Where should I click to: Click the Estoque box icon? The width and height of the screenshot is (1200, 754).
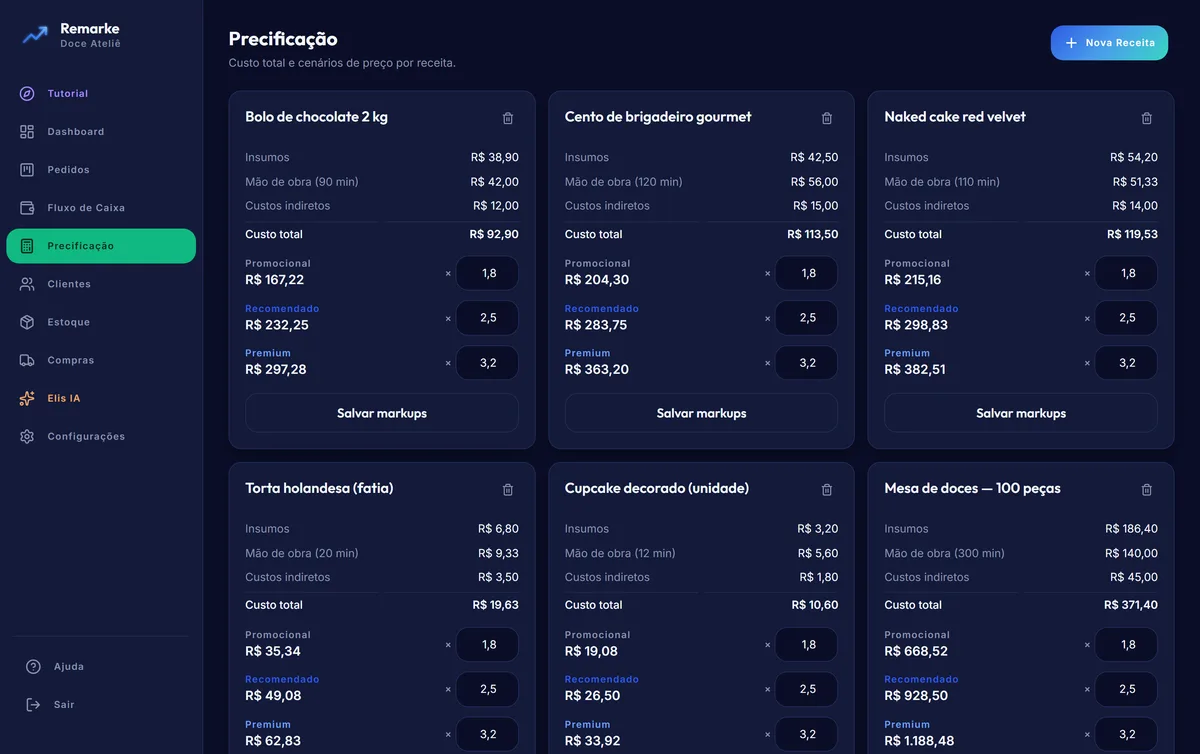(x=27, y=322)
